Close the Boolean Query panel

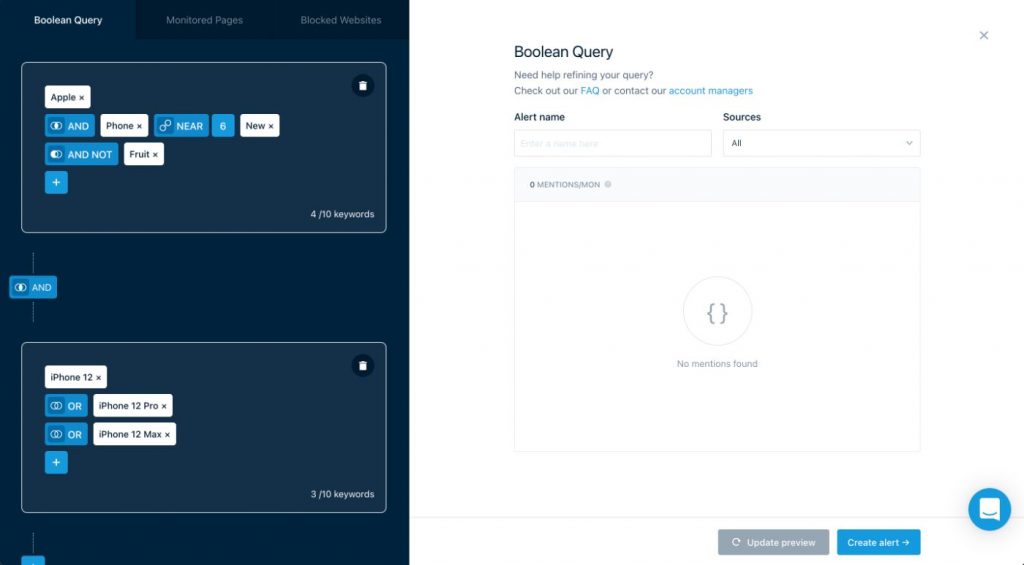pos(984,35)
